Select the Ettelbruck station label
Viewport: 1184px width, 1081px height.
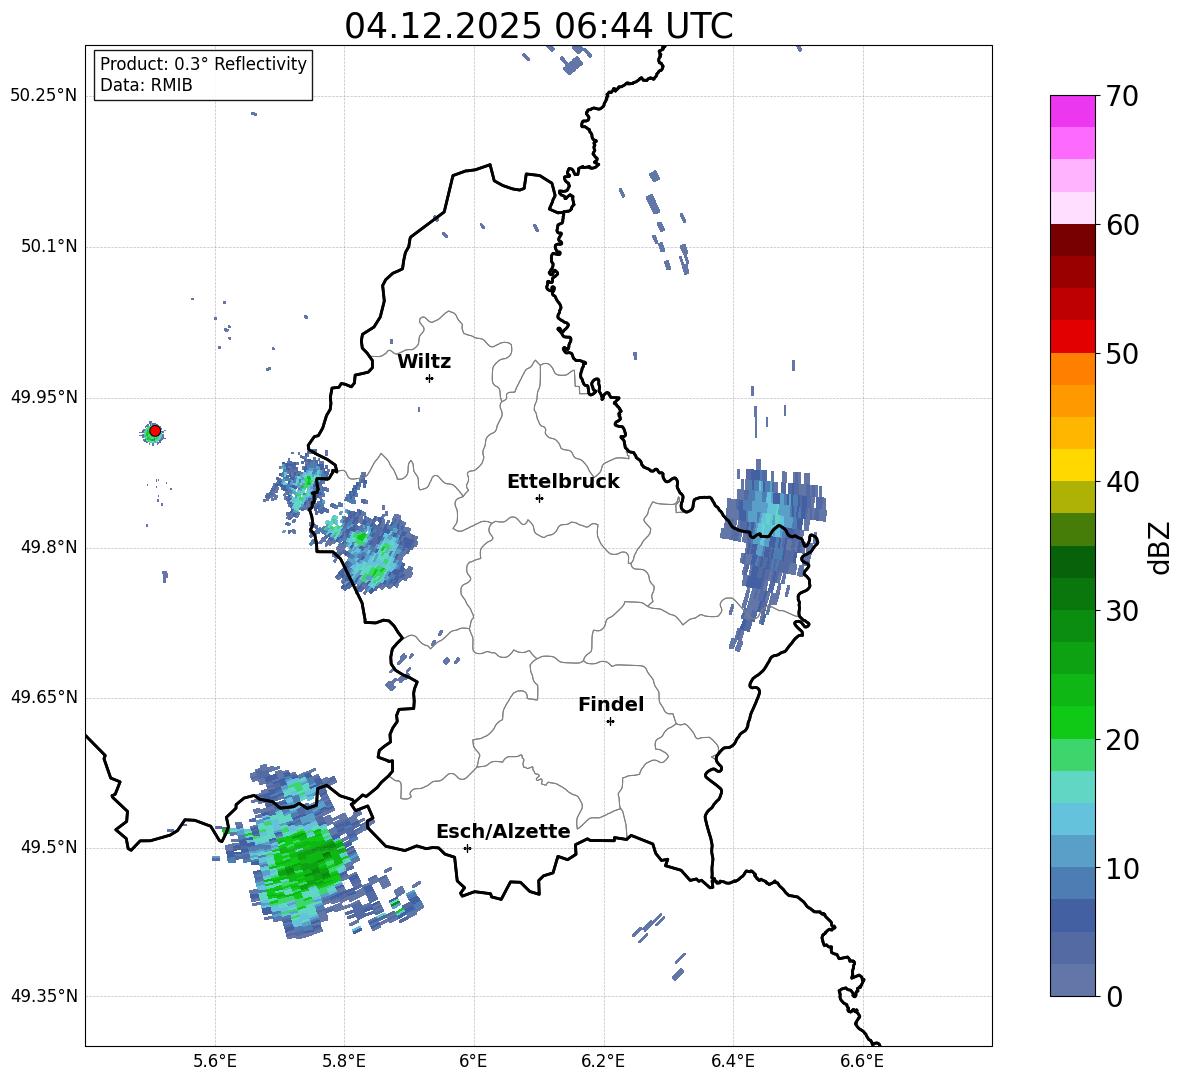(563, 482)
